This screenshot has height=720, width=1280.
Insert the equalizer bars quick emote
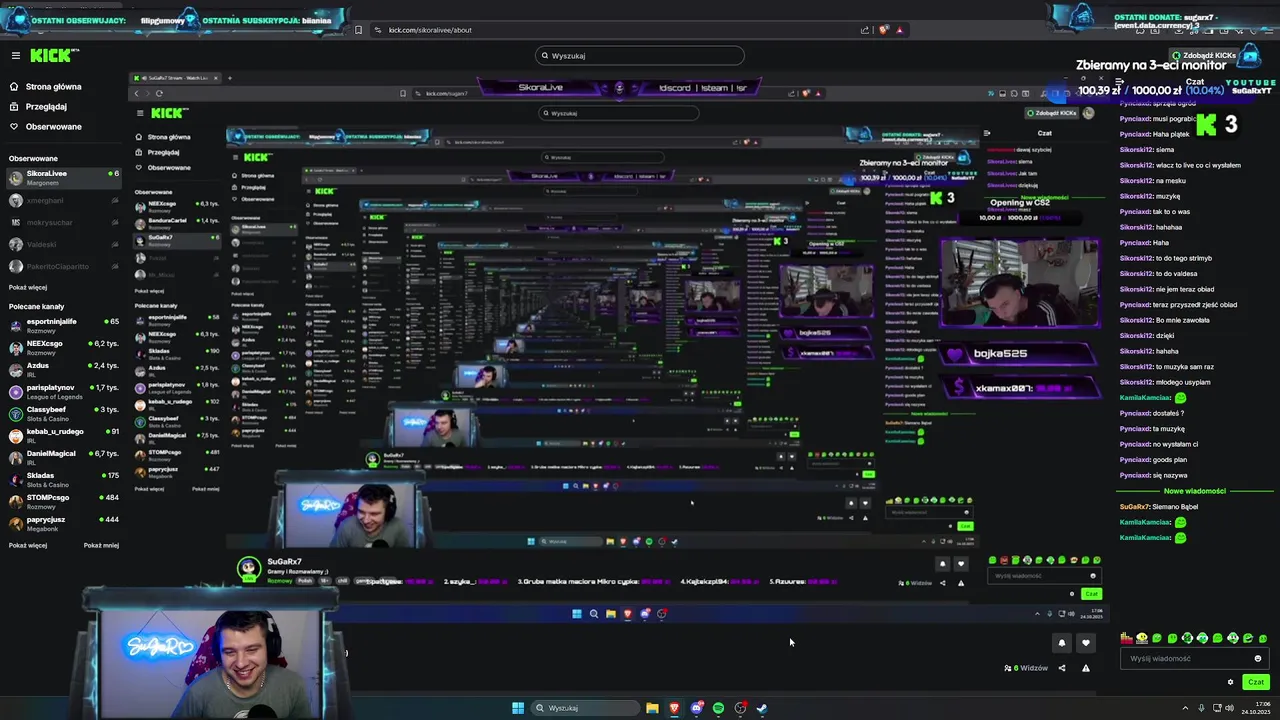click(1127, 638)
